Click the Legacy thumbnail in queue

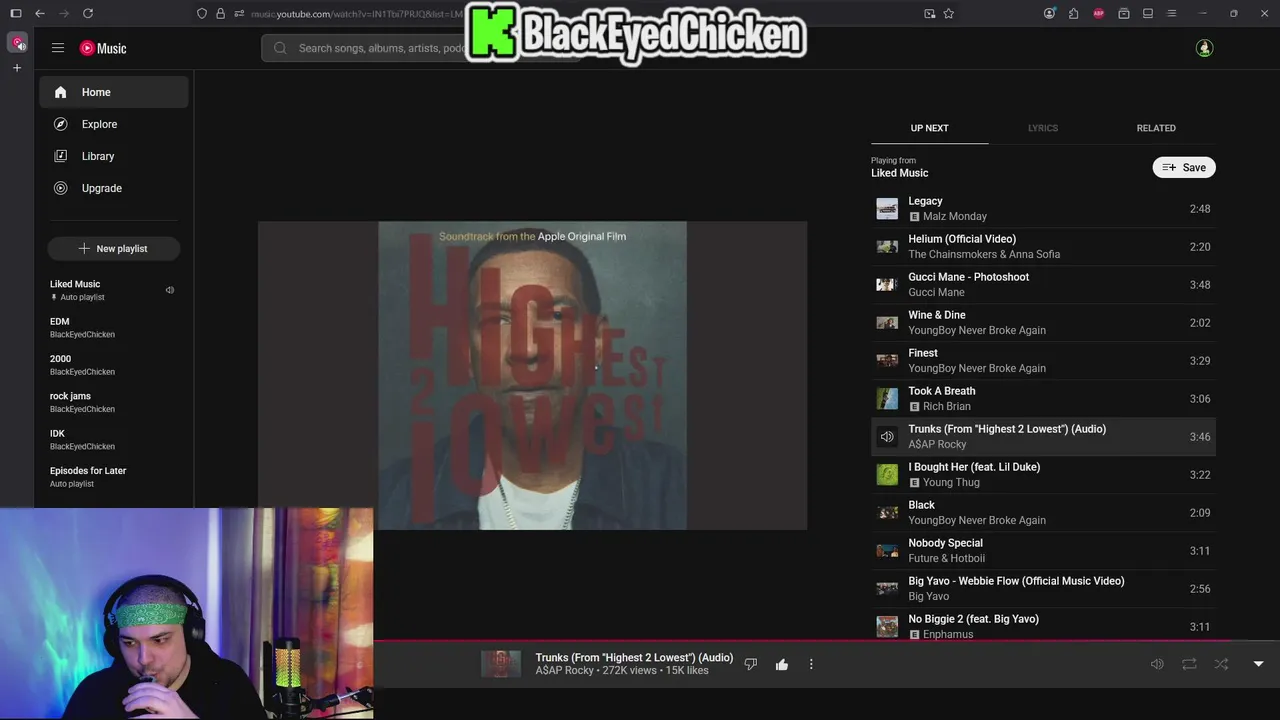click(887, 208)
